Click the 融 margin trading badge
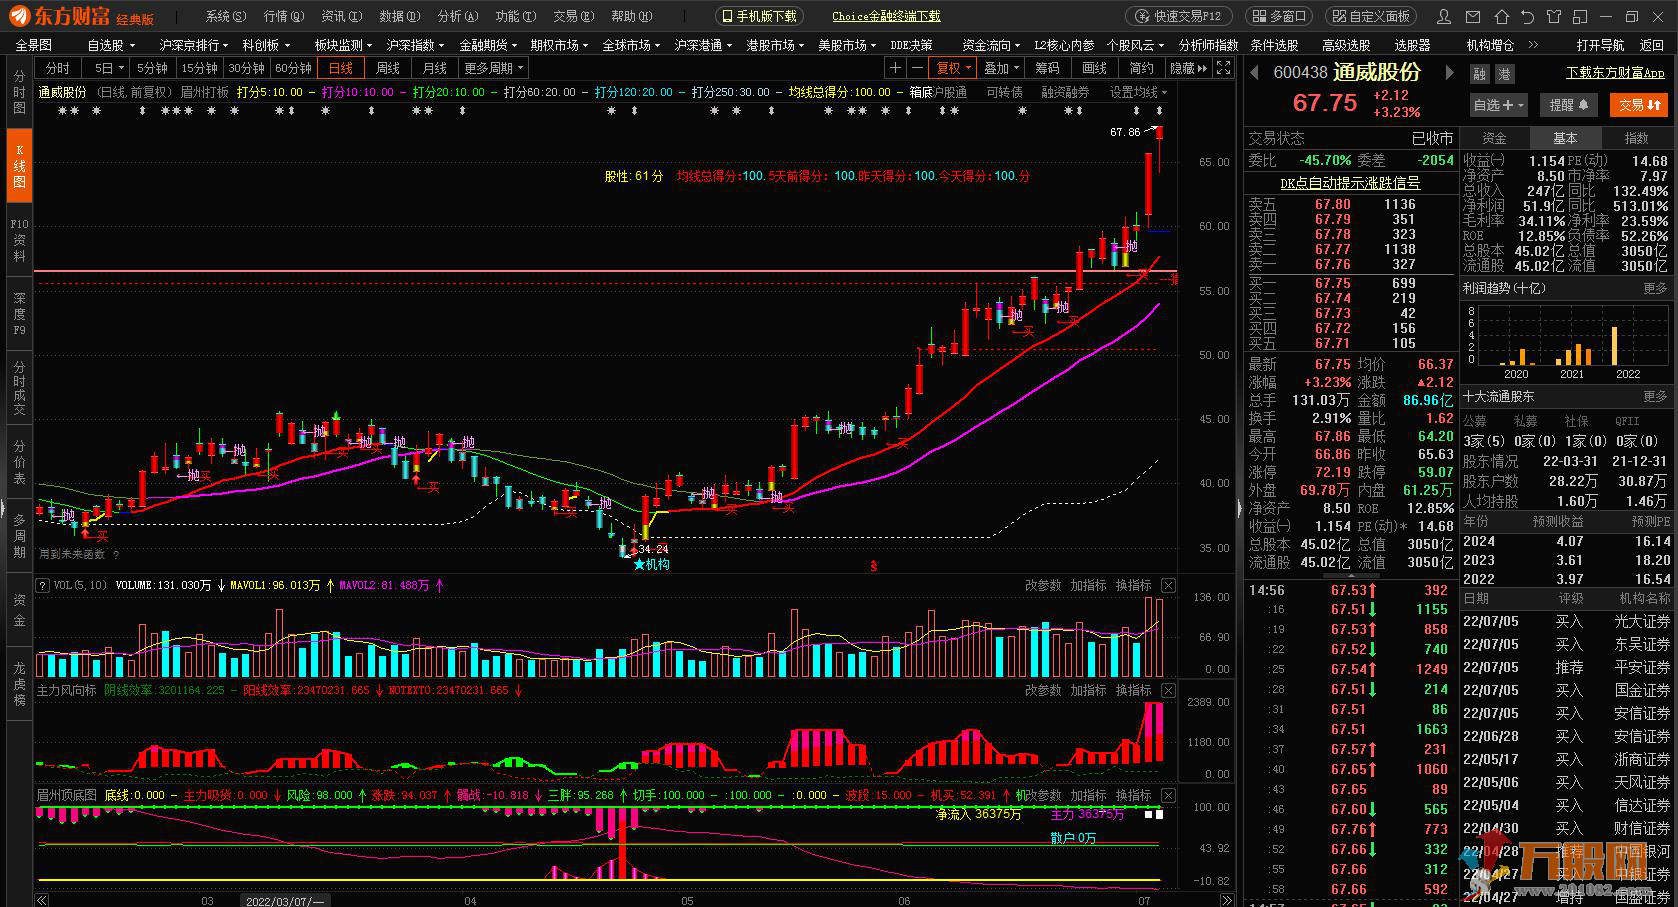 coord(1480,74)
